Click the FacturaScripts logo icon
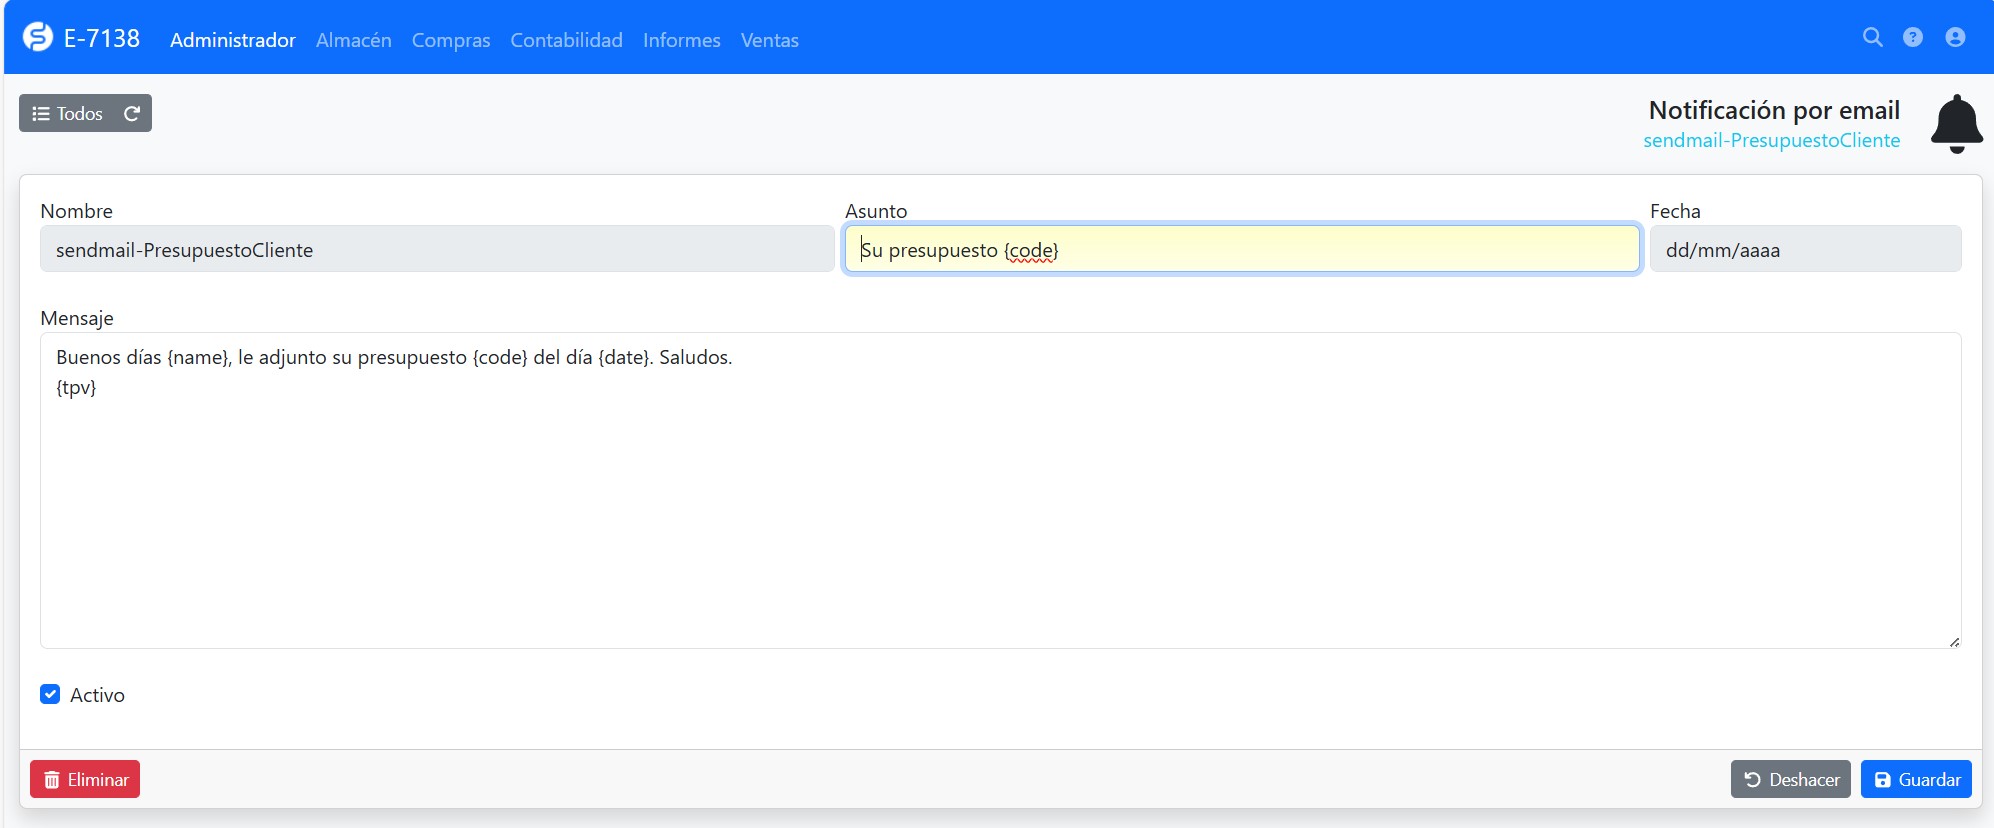1994x828 pixels. pyautogui.click(x=38, y=38)
